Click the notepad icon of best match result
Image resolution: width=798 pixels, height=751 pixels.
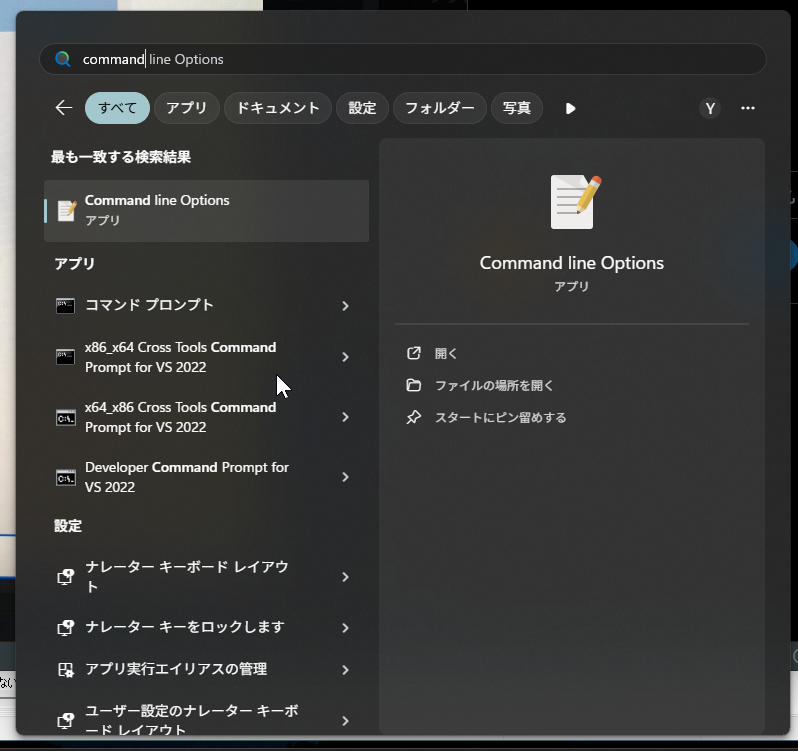[67, 211]
